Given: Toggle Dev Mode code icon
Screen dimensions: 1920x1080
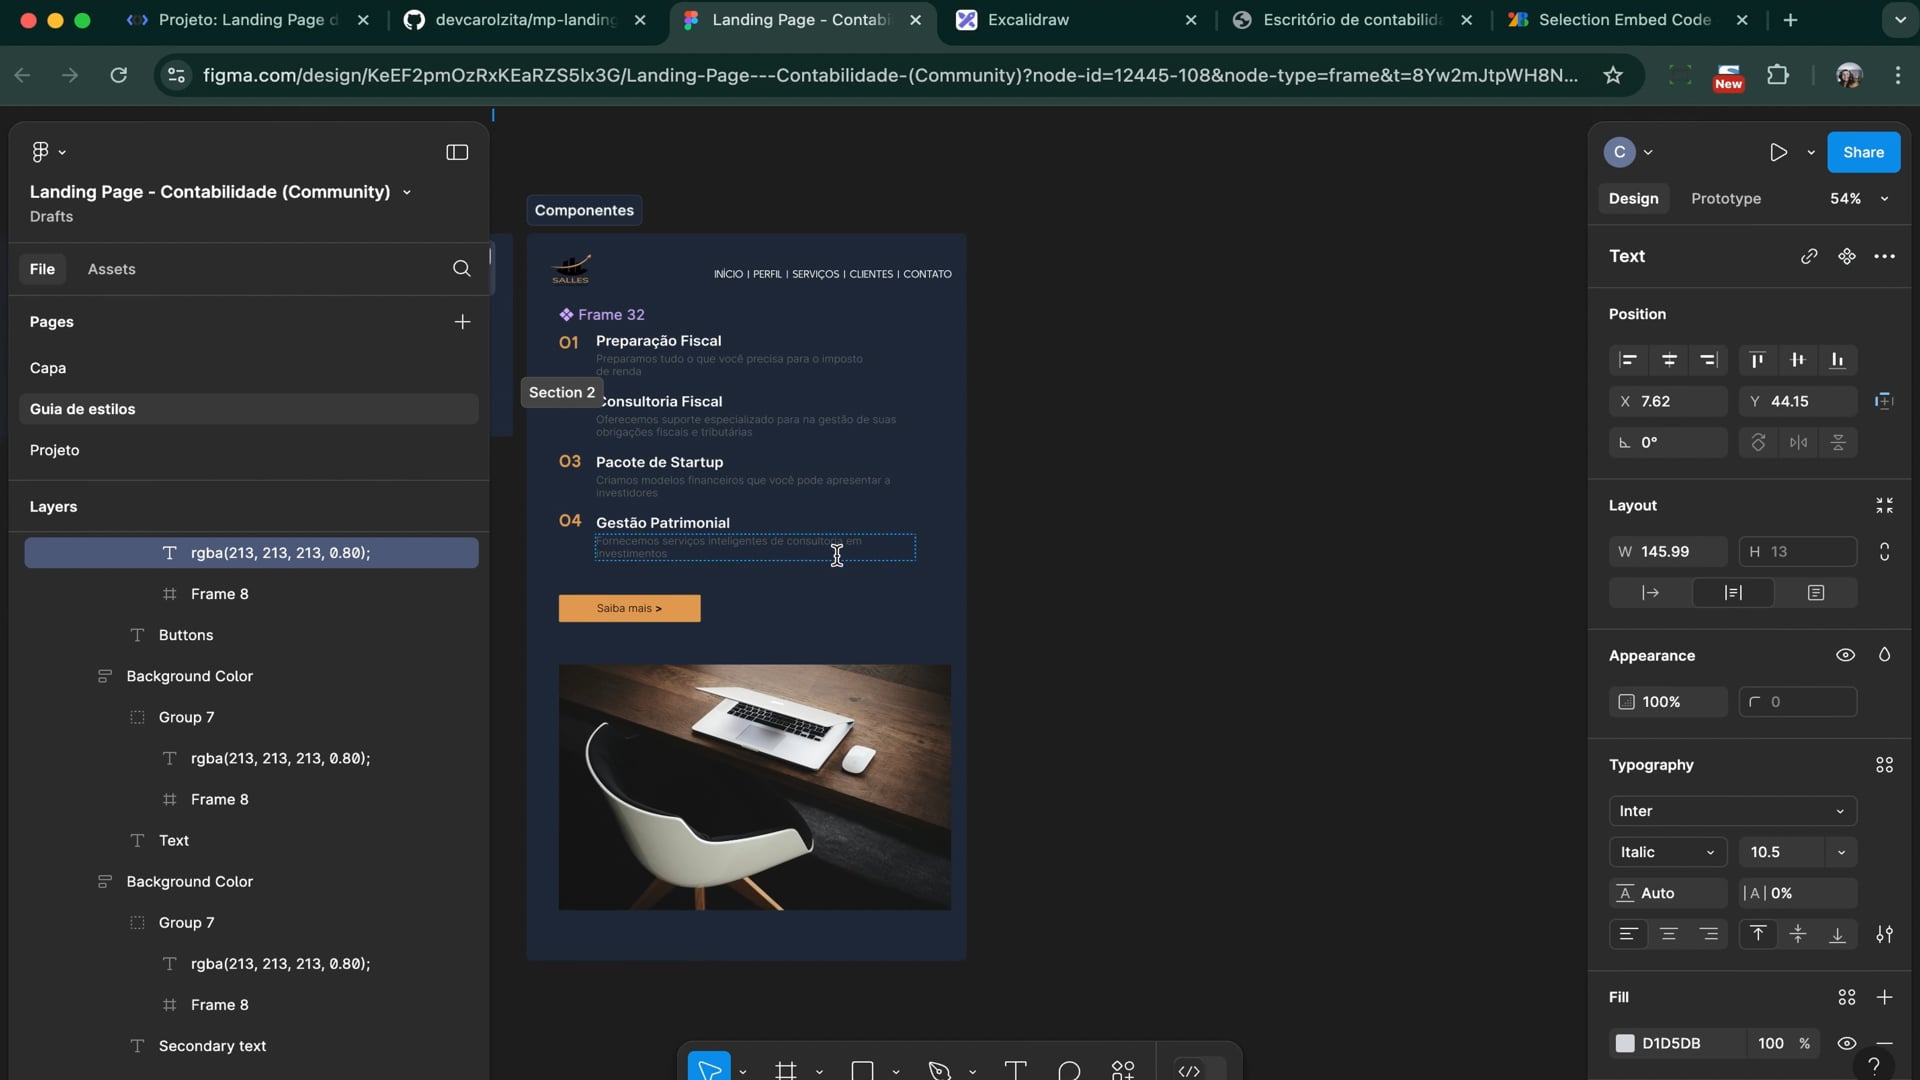Looking at the screenshot, I should tap(1189, 1070).
